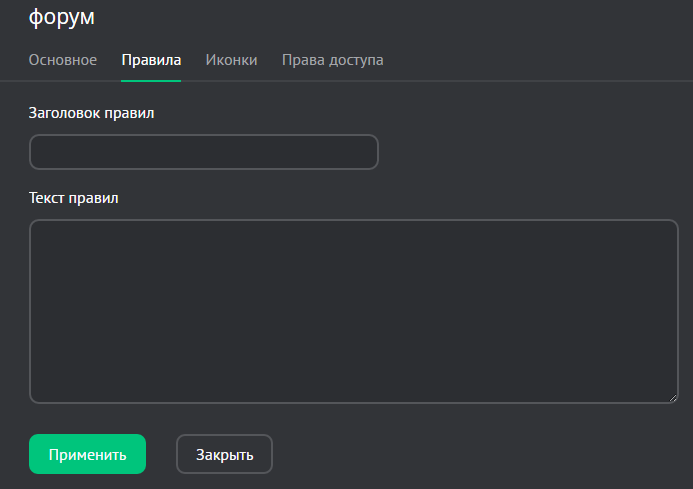Click the Закрыть button
Image resolution: width=693 pixels, height=489 pixels.
pyautogui.click(x=224, y=454)
